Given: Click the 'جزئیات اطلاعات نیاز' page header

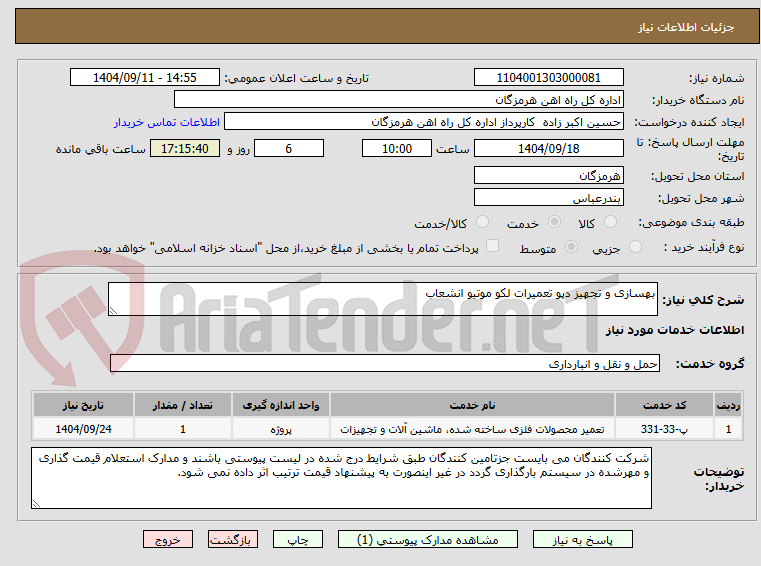Looking at the screenshot, I should coord(686,27).
